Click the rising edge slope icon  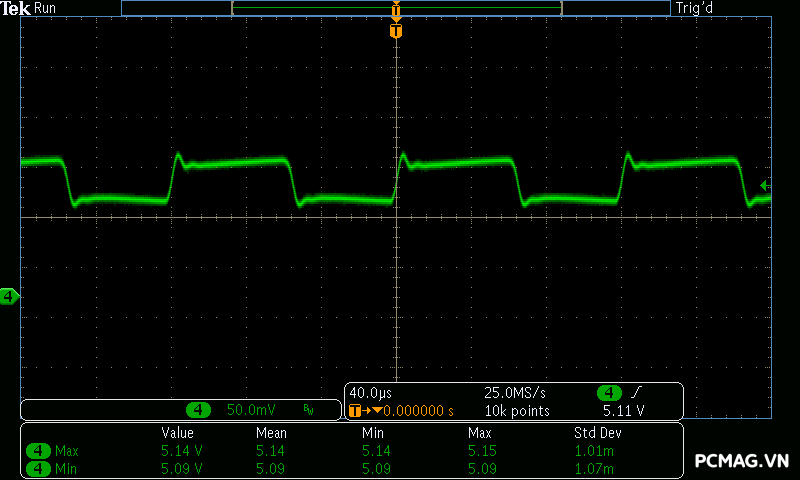[x=638, y=393]
